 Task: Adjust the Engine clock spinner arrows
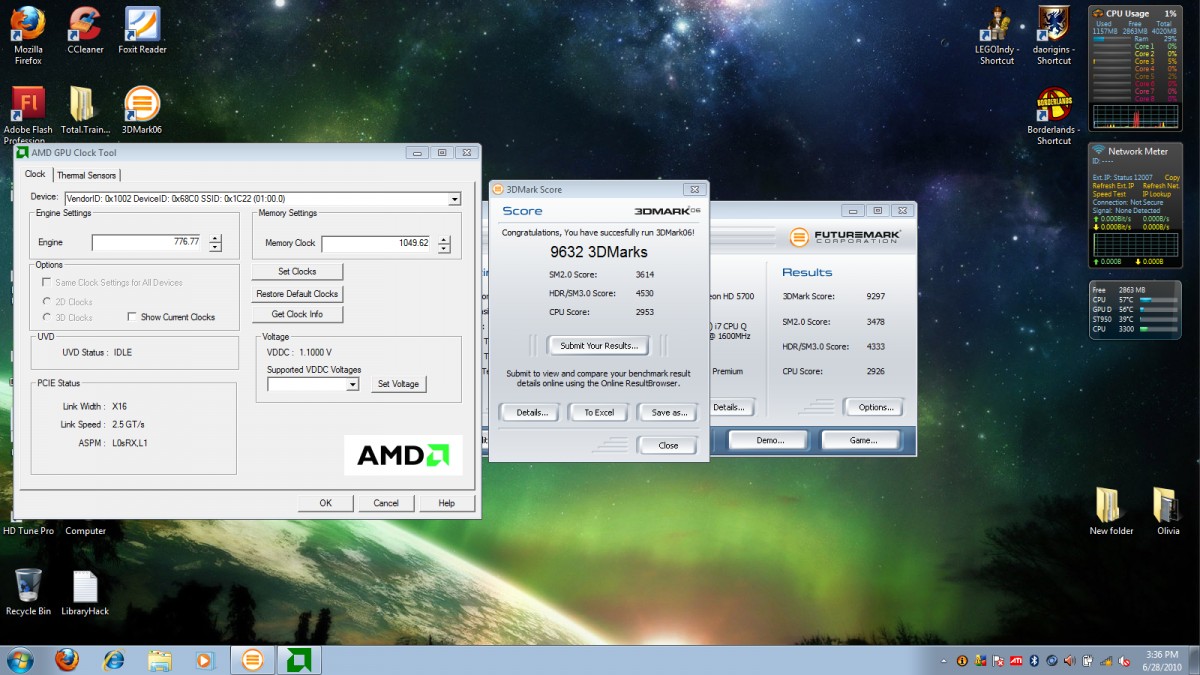coord(215,242)
